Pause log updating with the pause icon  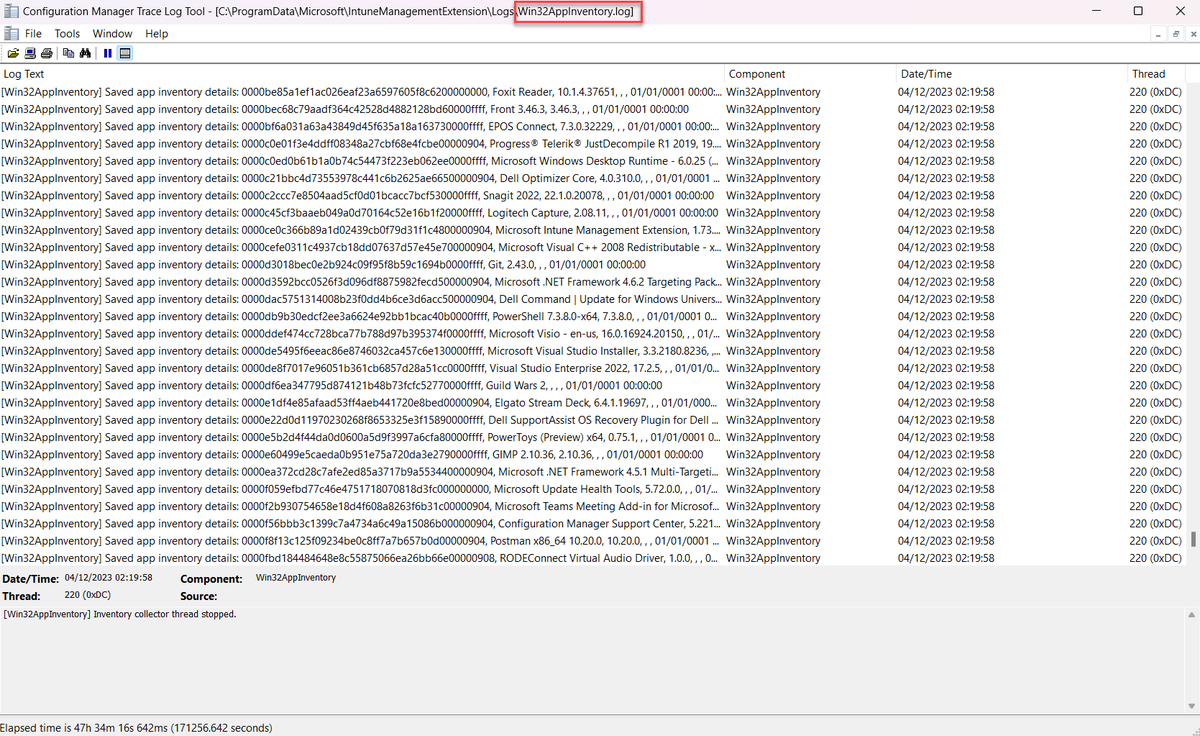[x=107, y=53]
